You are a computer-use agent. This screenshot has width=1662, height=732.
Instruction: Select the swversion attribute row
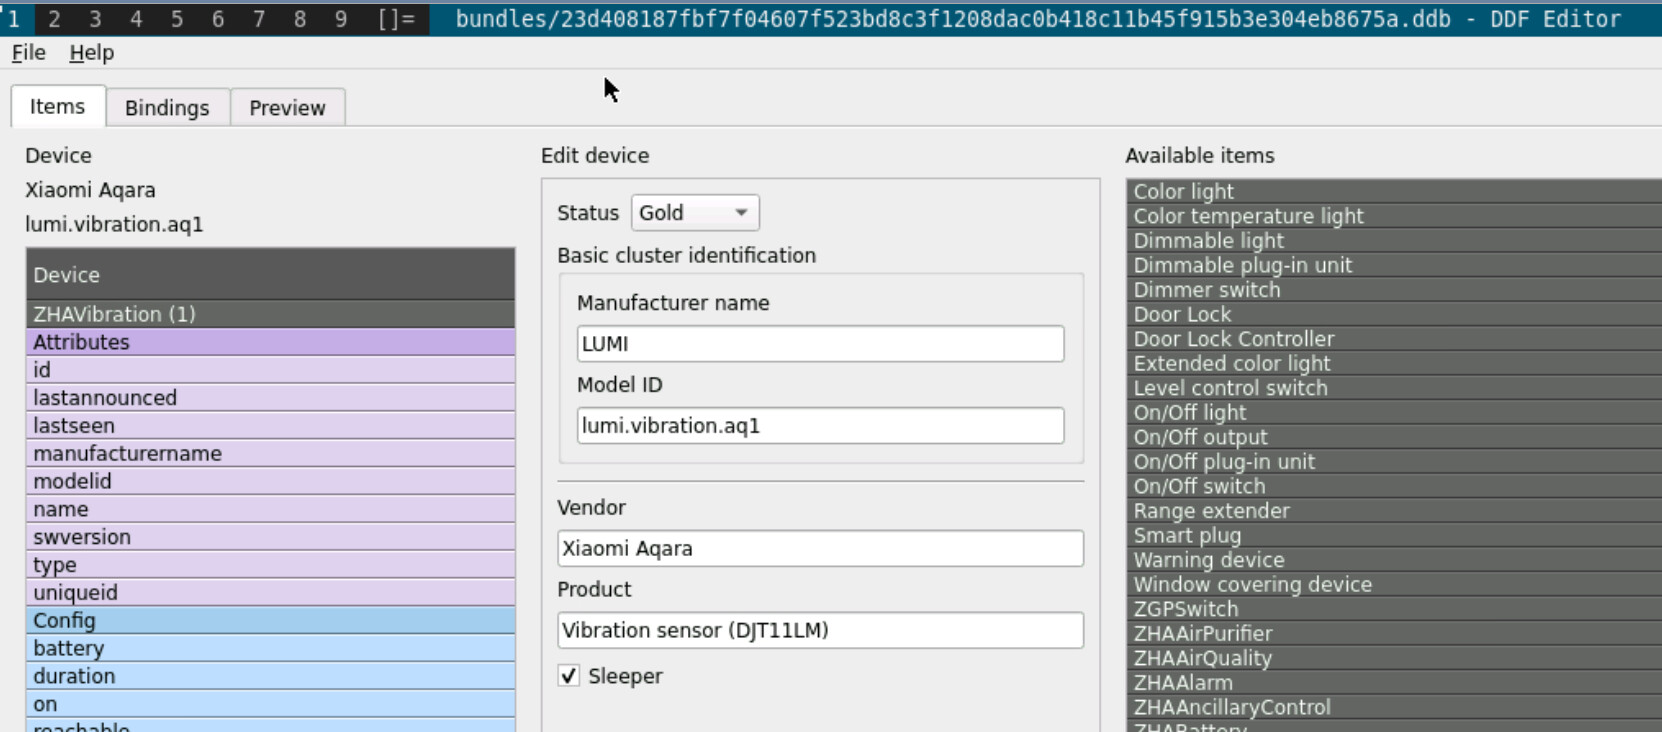click(x=271, y=537)
